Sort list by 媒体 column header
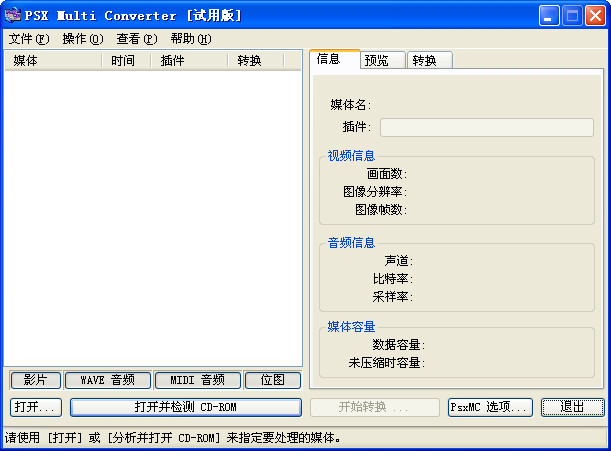611x451 pixels. 53,60
